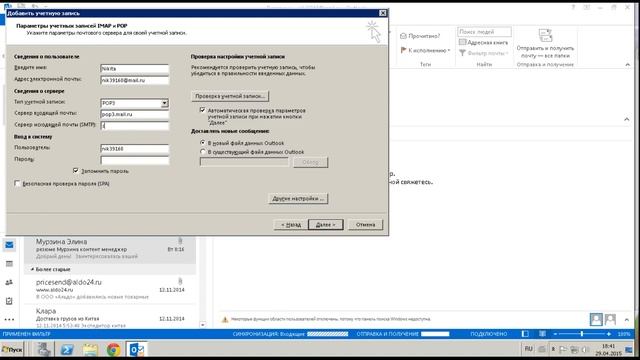Viewport: 640px width, 360px height.
Task: Click the Send/Receive all folders ribbon icon
Action: coord(545,36)
